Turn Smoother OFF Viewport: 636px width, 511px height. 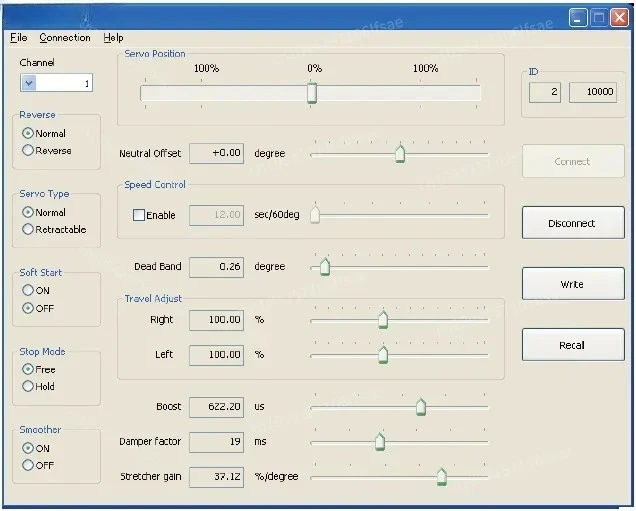28,466
